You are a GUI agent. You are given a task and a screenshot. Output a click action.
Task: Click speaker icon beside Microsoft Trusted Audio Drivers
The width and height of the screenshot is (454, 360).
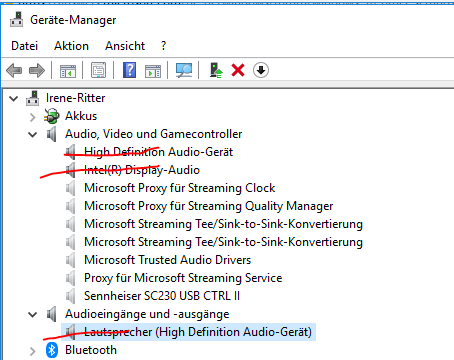tap(71, 260)
